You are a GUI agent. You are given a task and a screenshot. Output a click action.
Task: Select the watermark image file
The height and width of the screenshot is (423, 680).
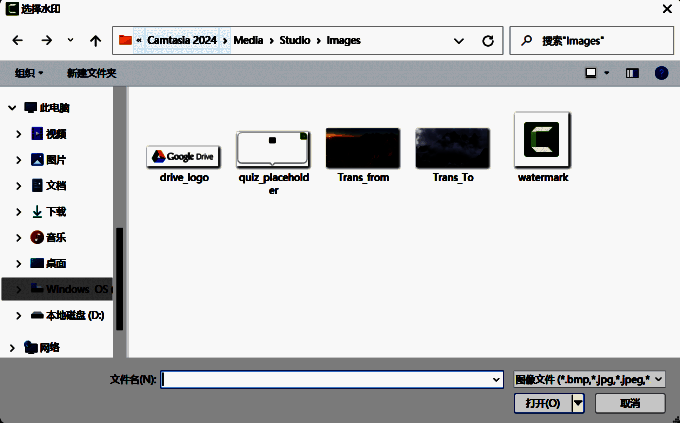(543, 146)
